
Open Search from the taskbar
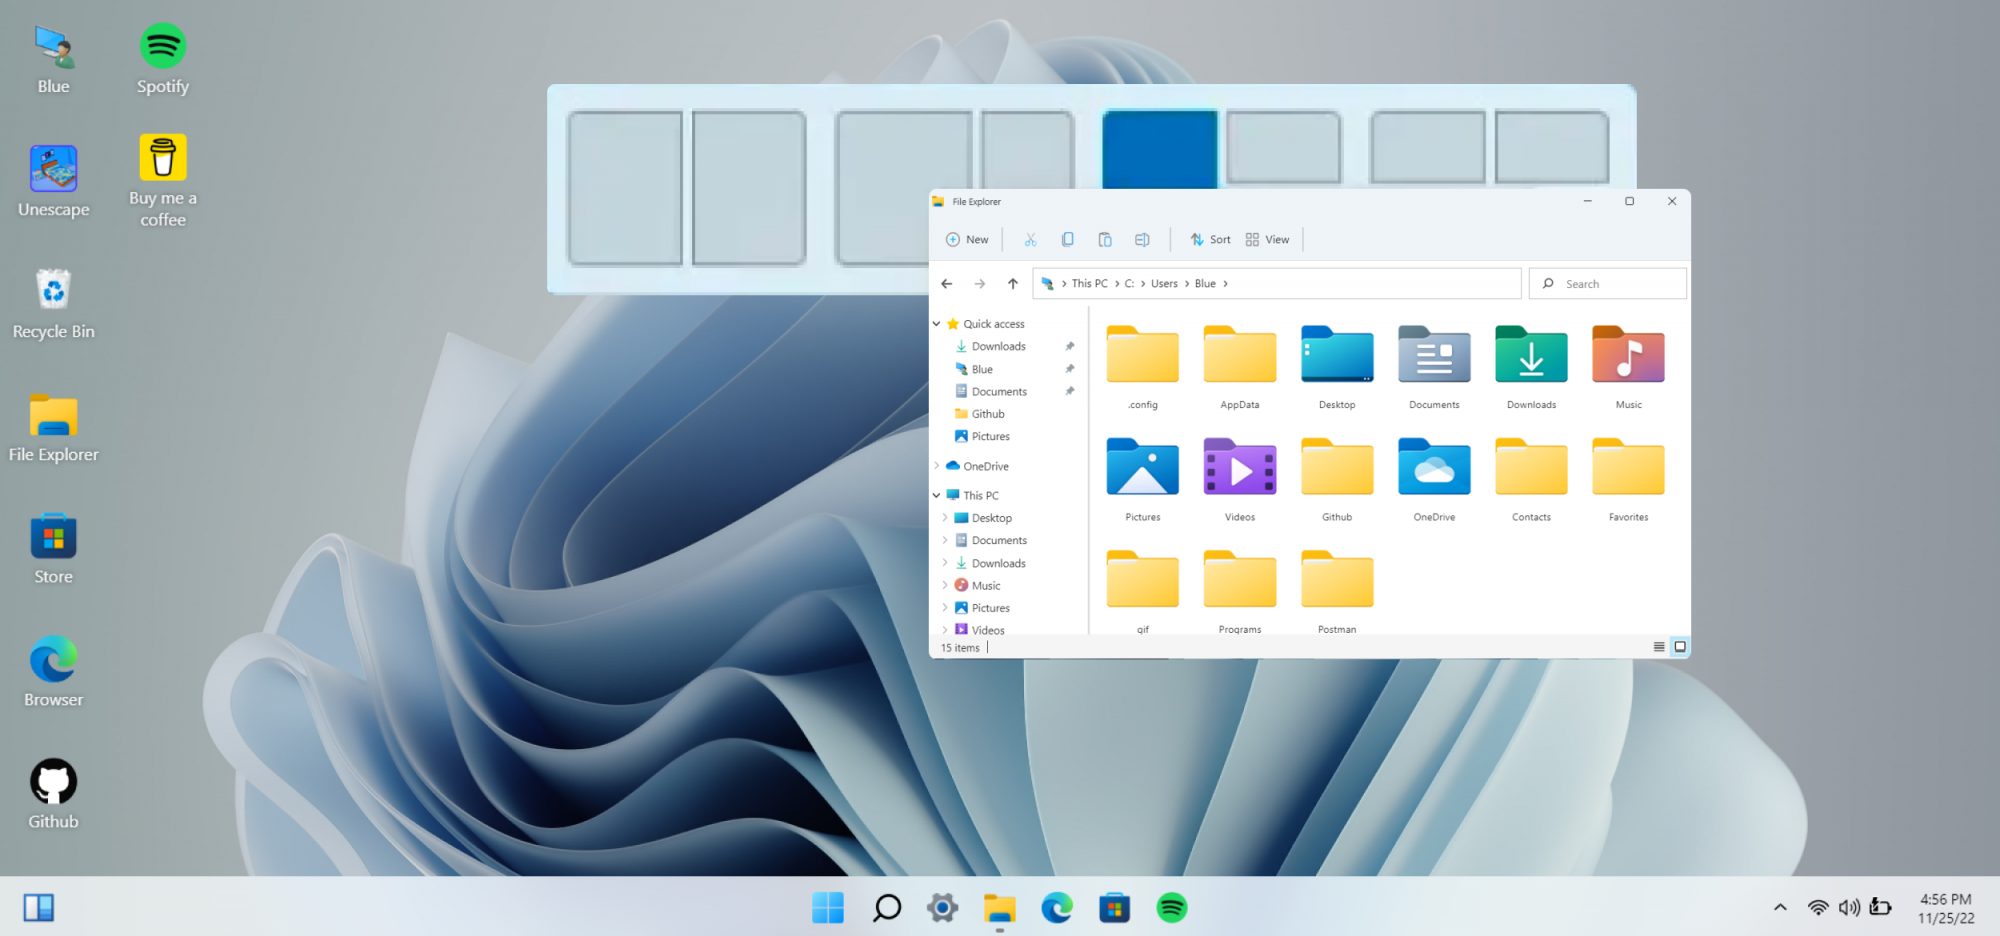[x=886, y=908]
